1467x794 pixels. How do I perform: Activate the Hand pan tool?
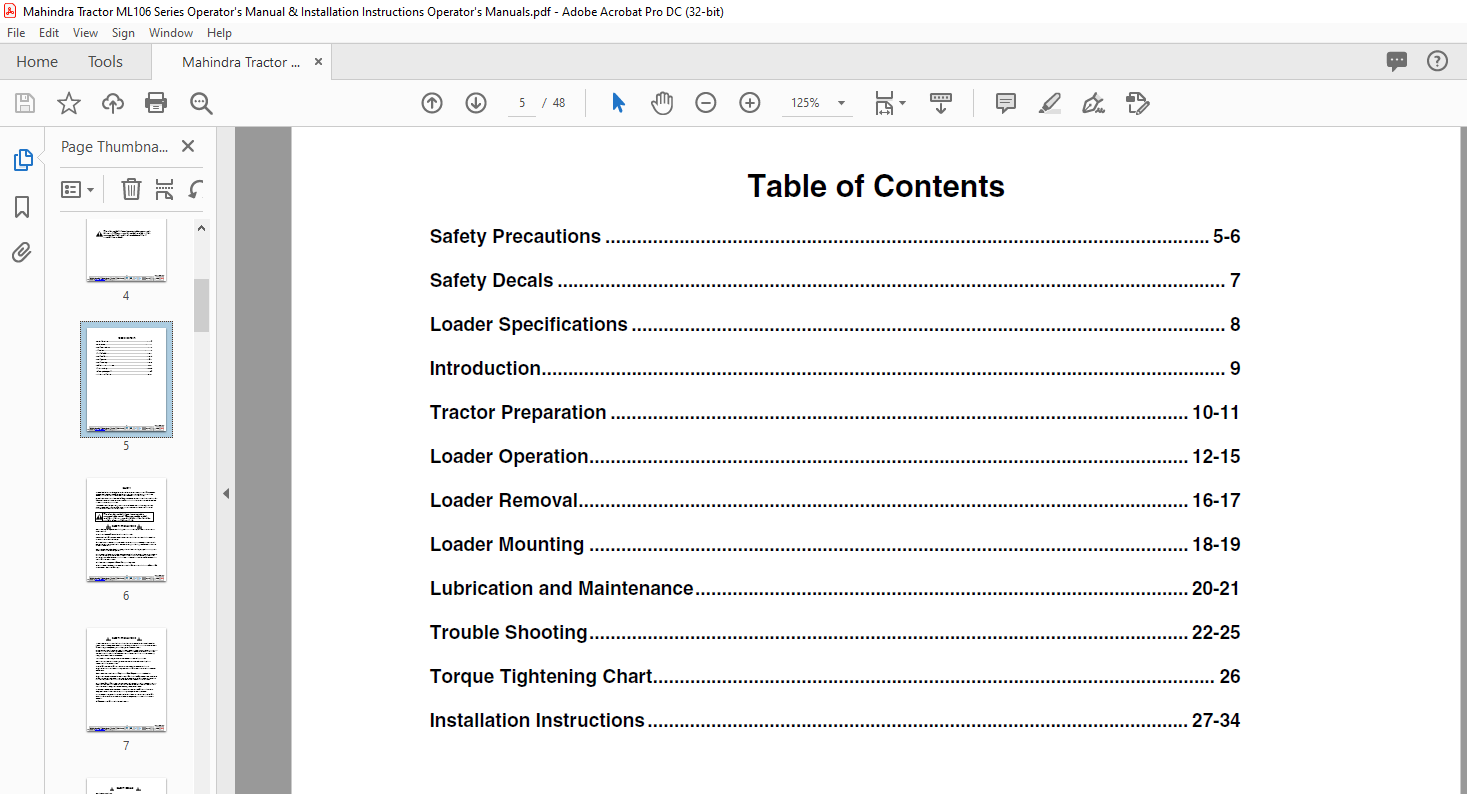(x=662, y=103)
